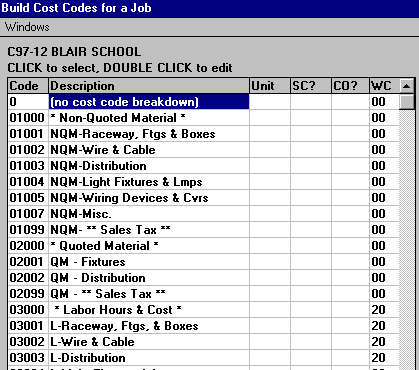Click the Description column header
This screenshot has height=370, width=419.
tap(149, 86)
